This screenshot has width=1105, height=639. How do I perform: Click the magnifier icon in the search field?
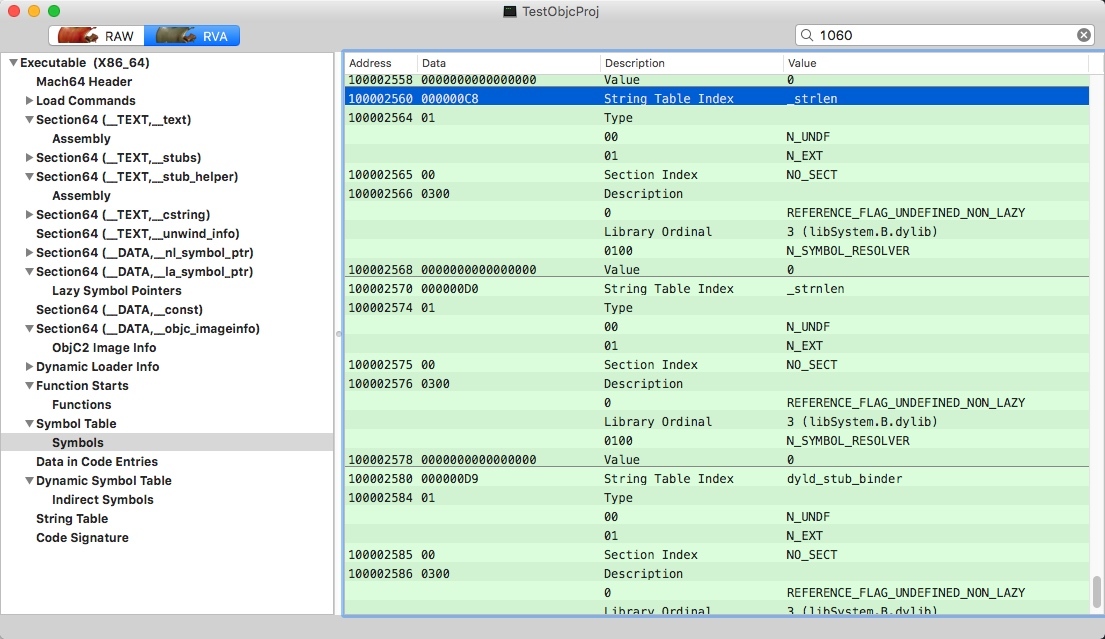pyautogui.click(x=808, y=35)
